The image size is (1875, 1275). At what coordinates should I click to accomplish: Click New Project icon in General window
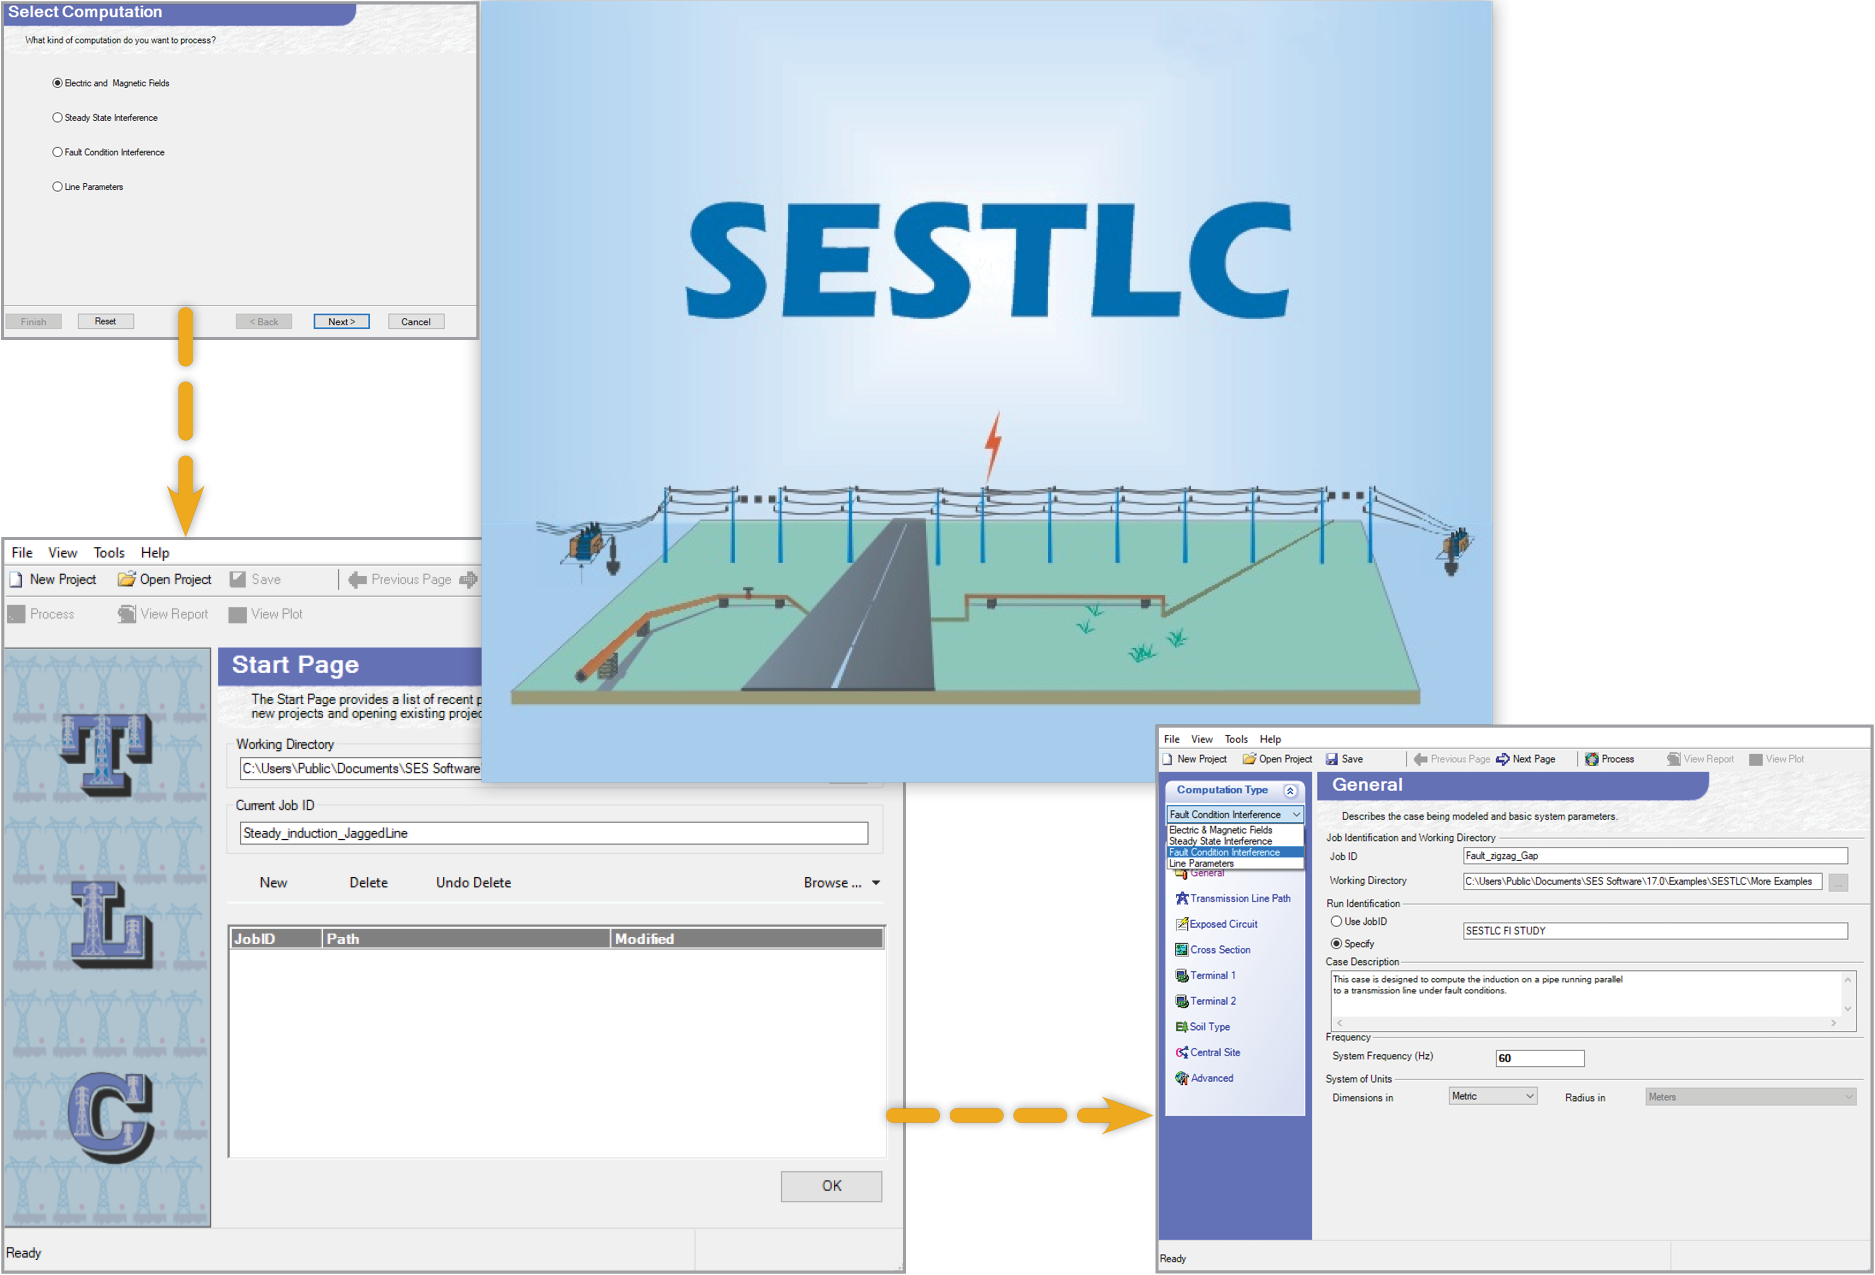pos(1168,759)
